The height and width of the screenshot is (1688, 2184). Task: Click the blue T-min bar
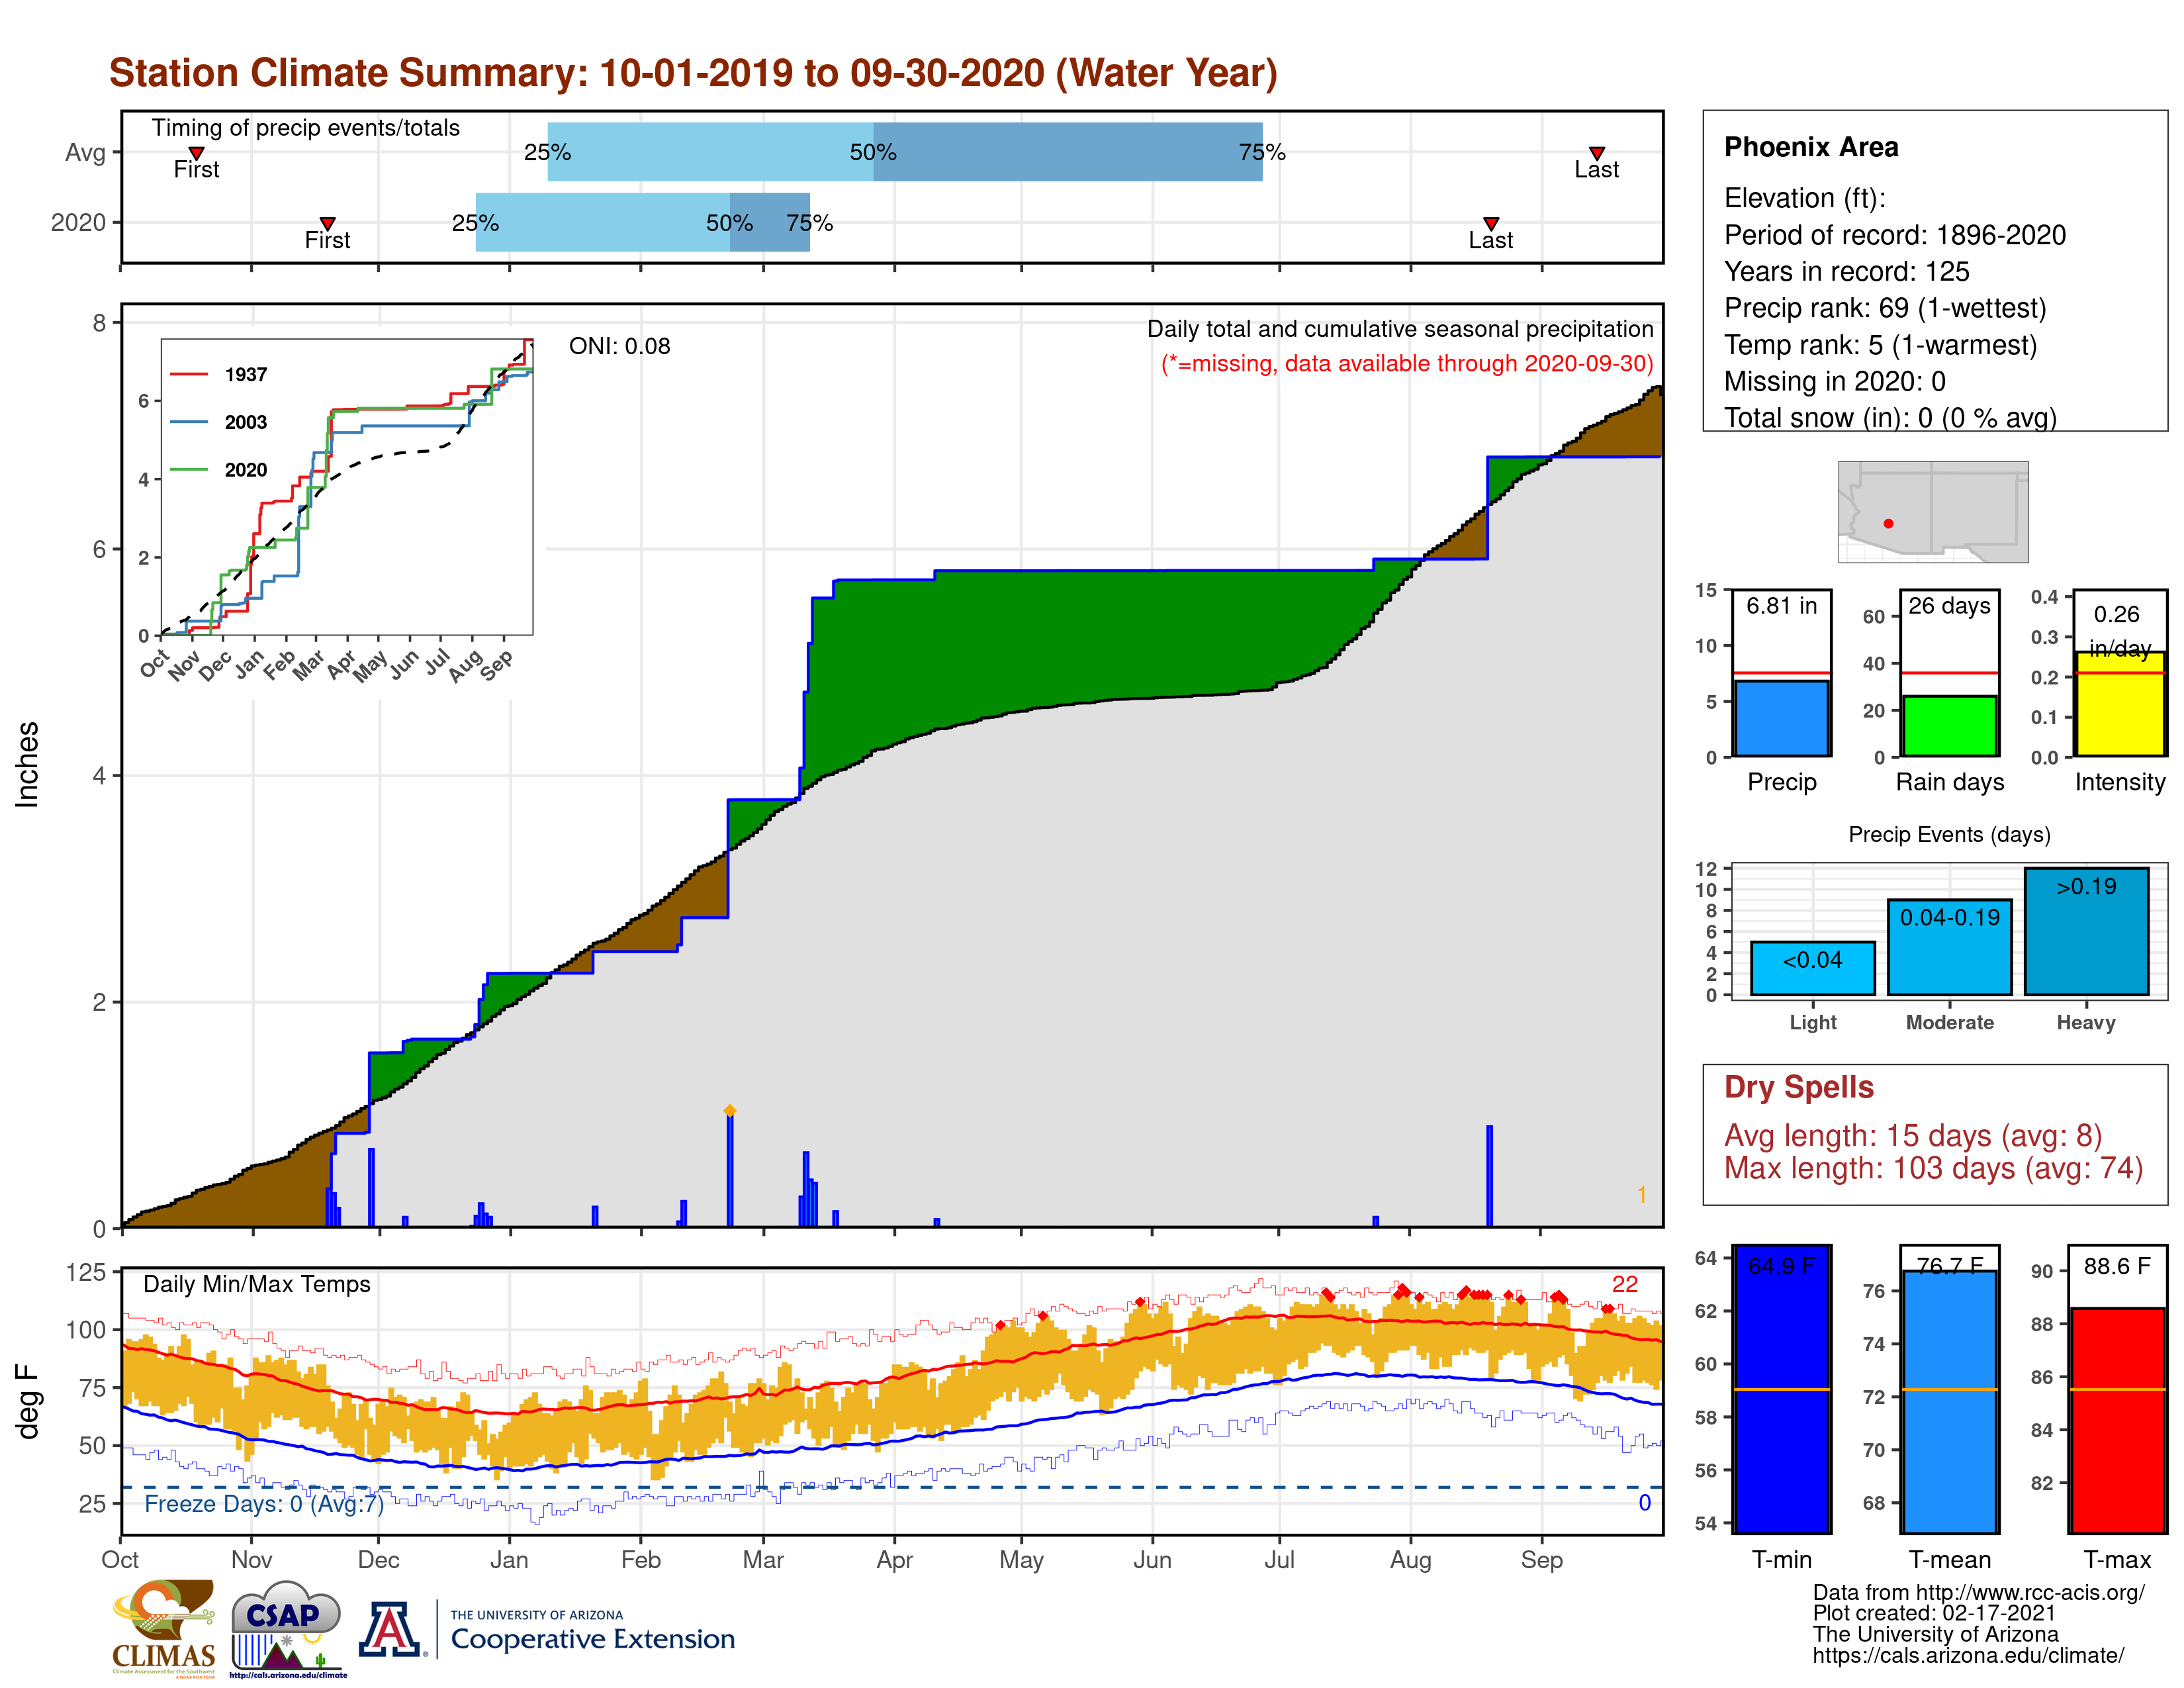coord(1781,1389)
